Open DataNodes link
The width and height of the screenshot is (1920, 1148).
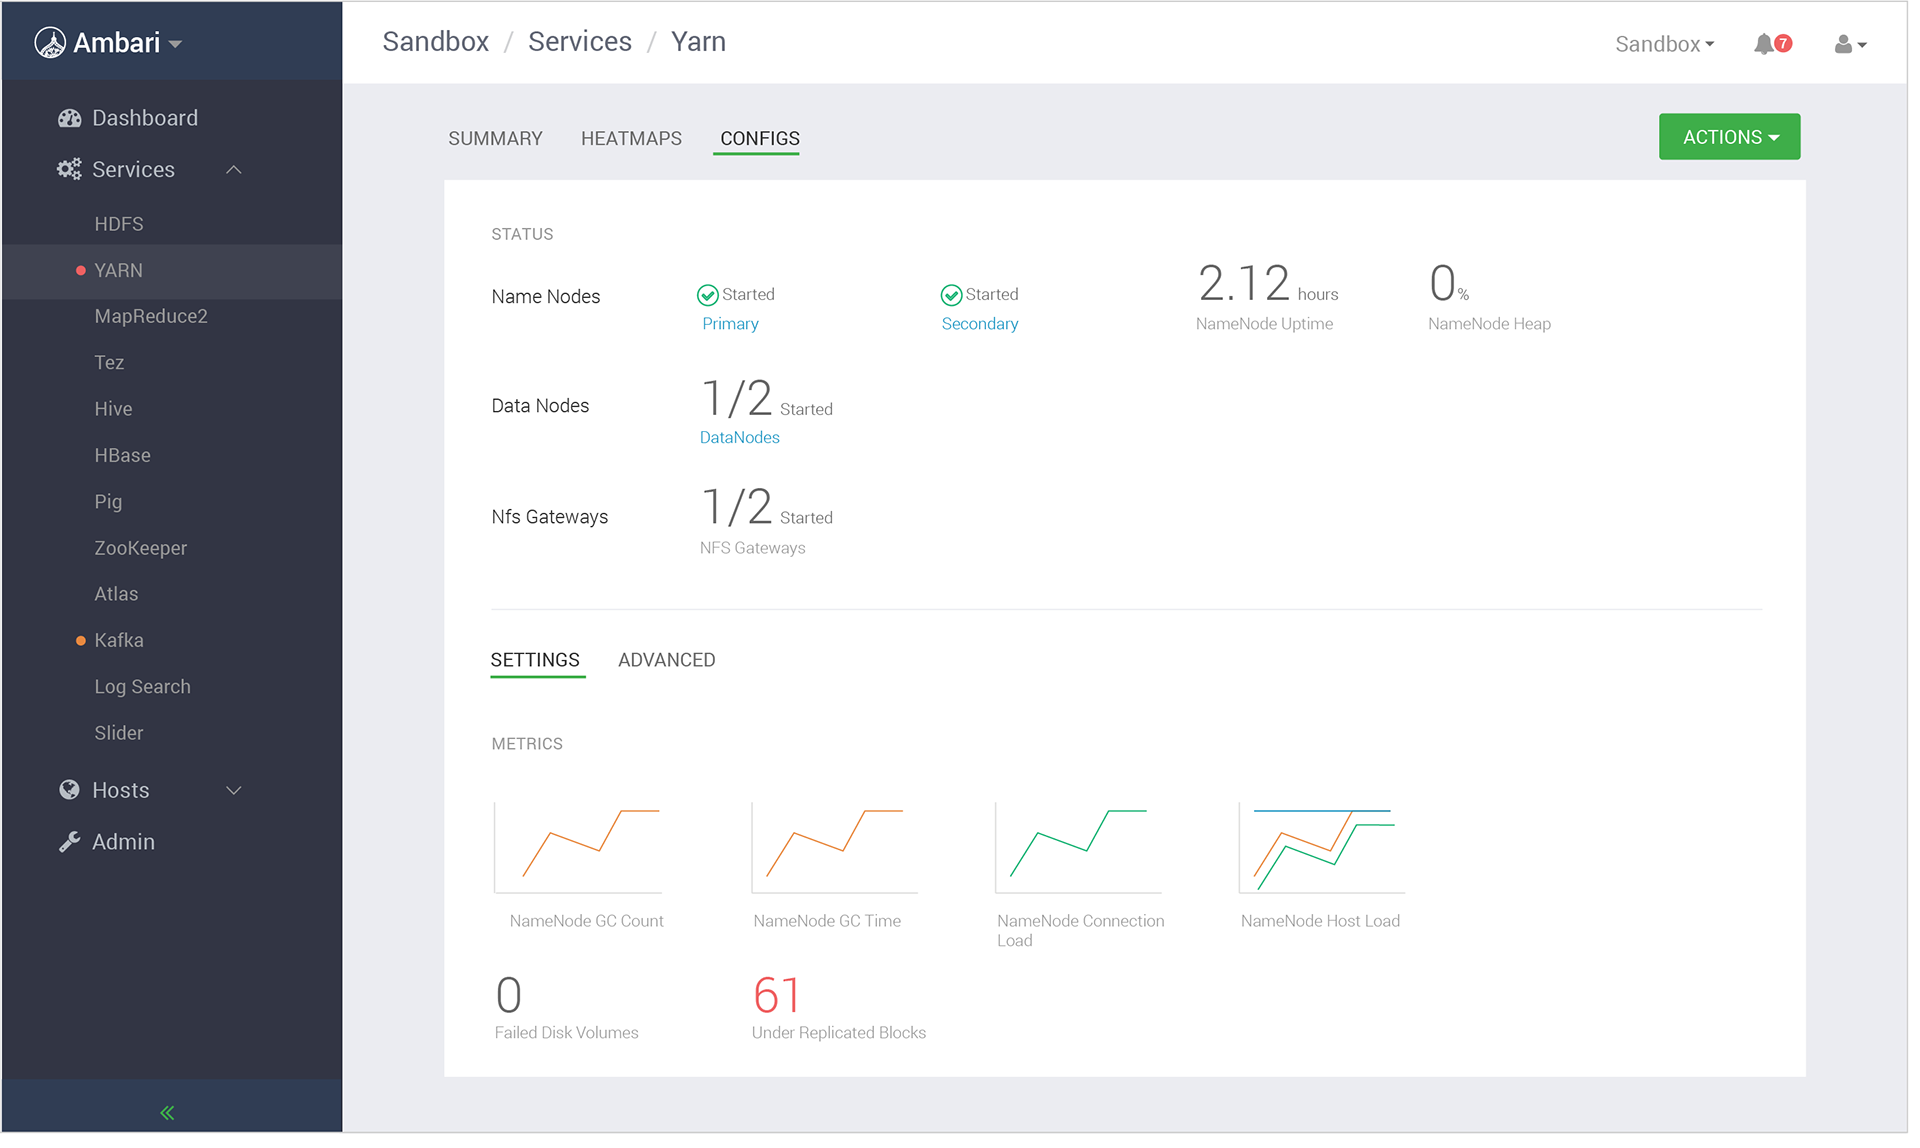[740, 438]
